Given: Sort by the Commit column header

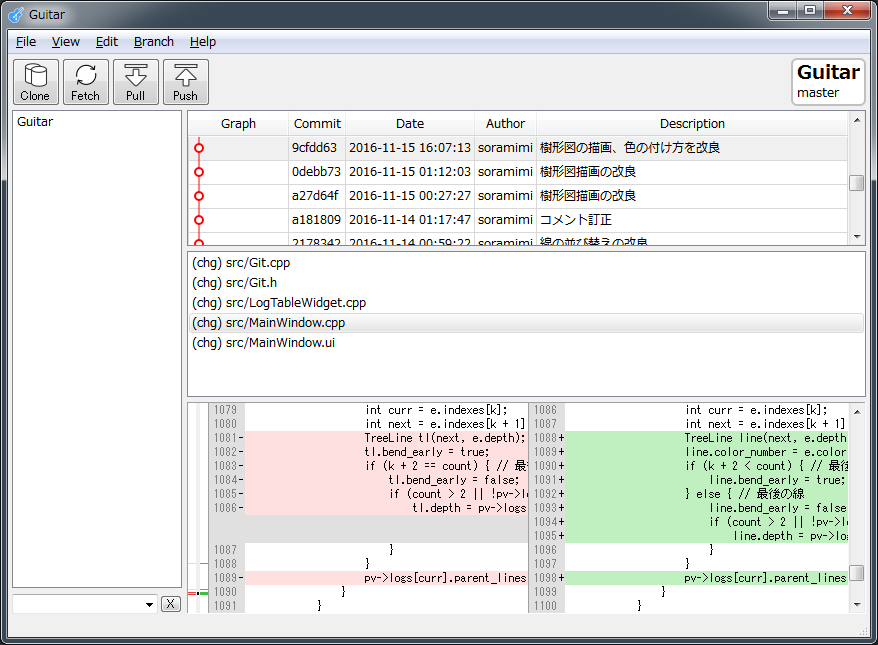Looking at the screenshot, I should tap(317, 124).
